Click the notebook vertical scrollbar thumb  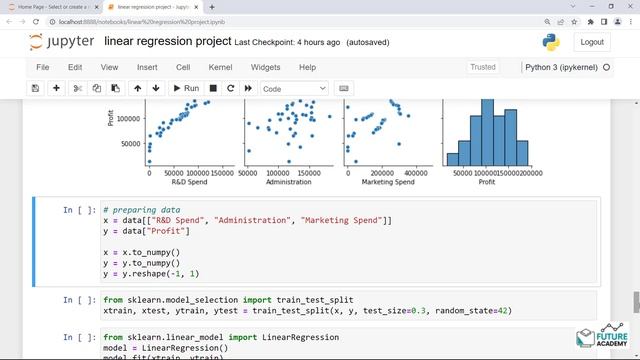636,302
